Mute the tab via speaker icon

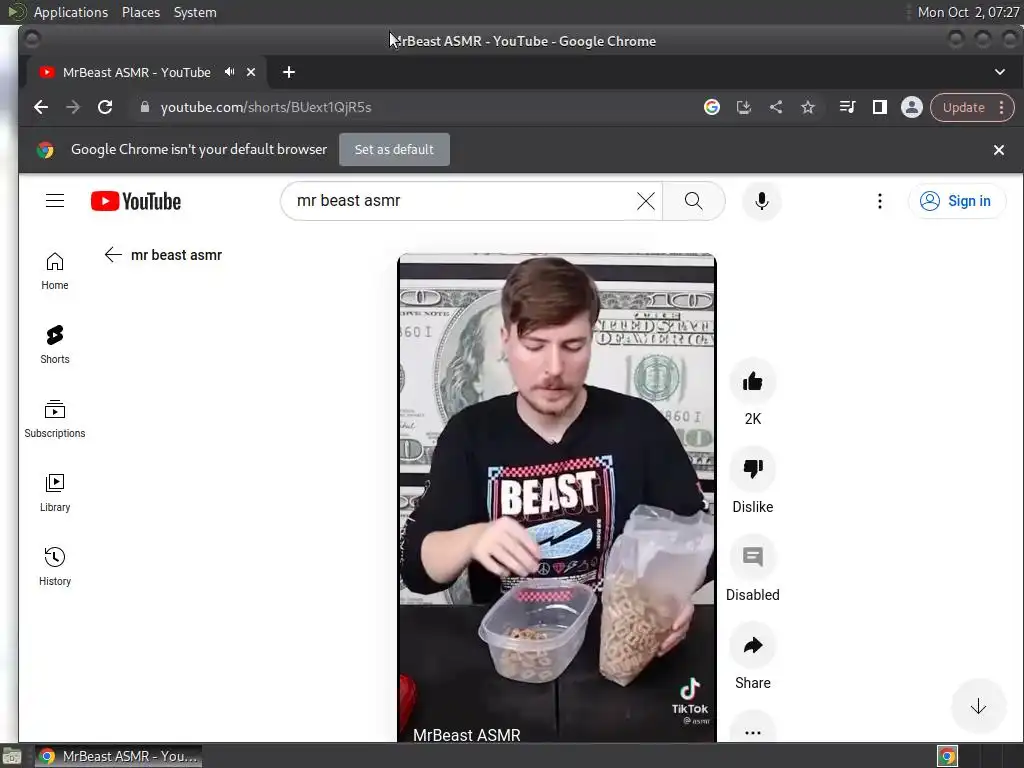[229, 72]
